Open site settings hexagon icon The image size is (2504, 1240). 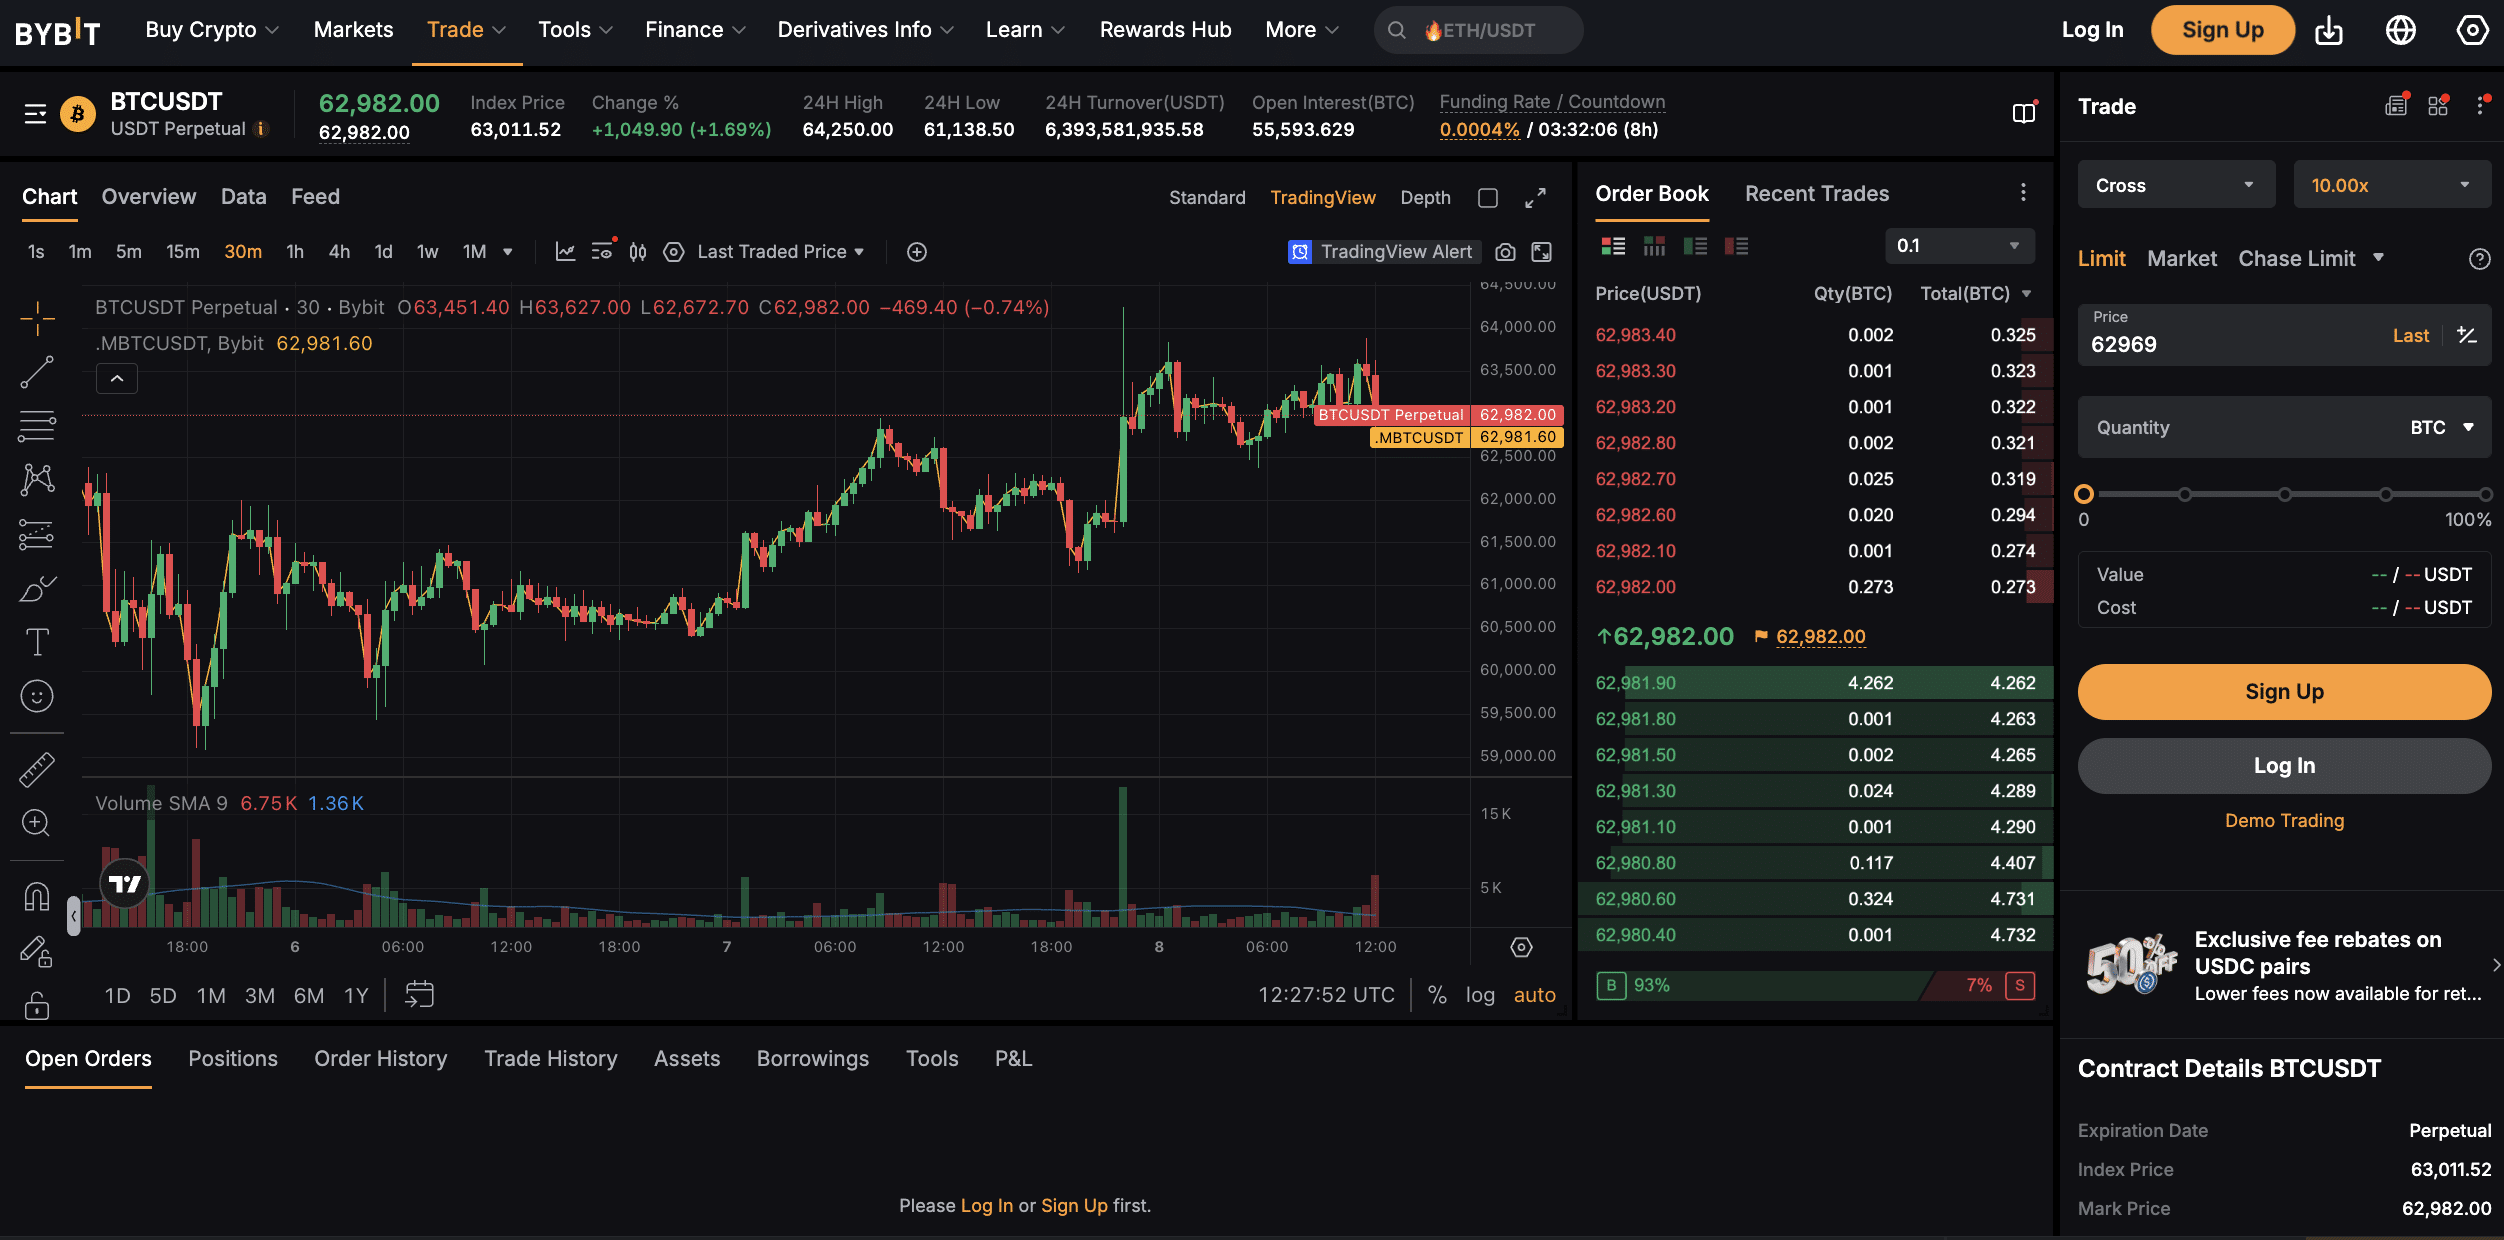(x=2473, y=30)
